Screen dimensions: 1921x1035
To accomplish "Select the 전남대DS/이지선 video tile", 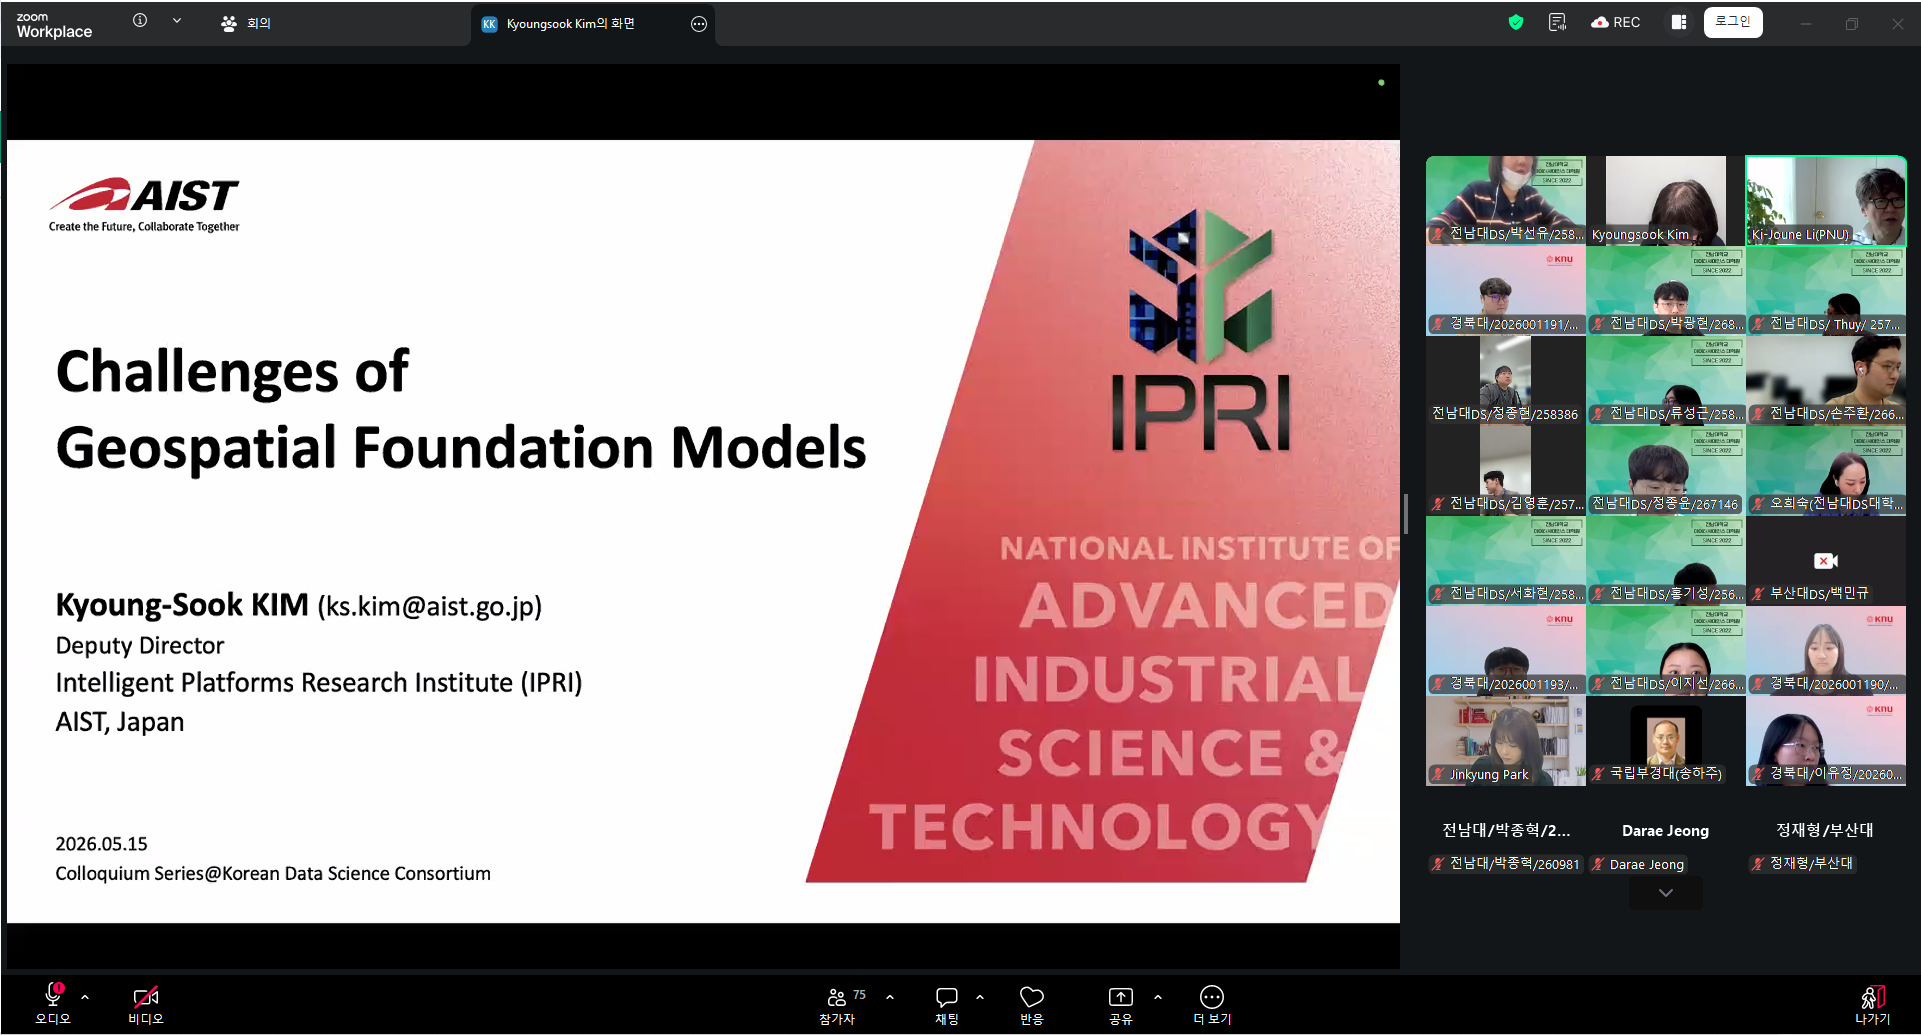I will pyautogui.click(x=1666, y=650).
